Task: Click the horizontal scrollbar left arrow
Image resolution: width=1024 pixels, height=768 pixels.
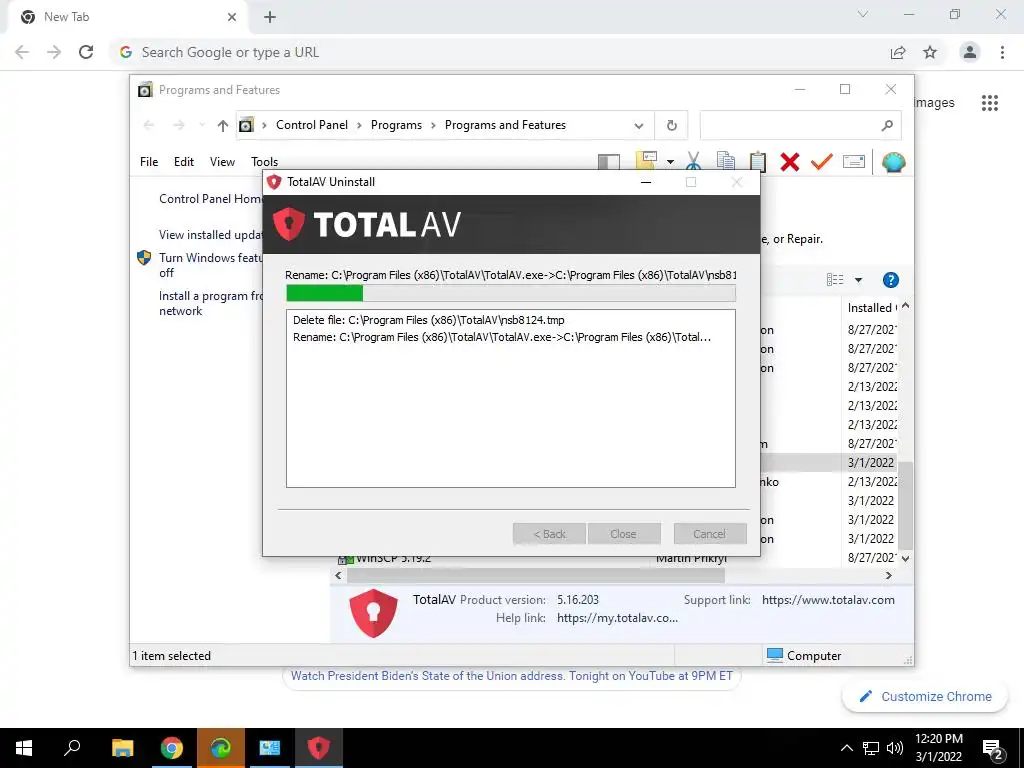Action: click(x=338, y=575)
